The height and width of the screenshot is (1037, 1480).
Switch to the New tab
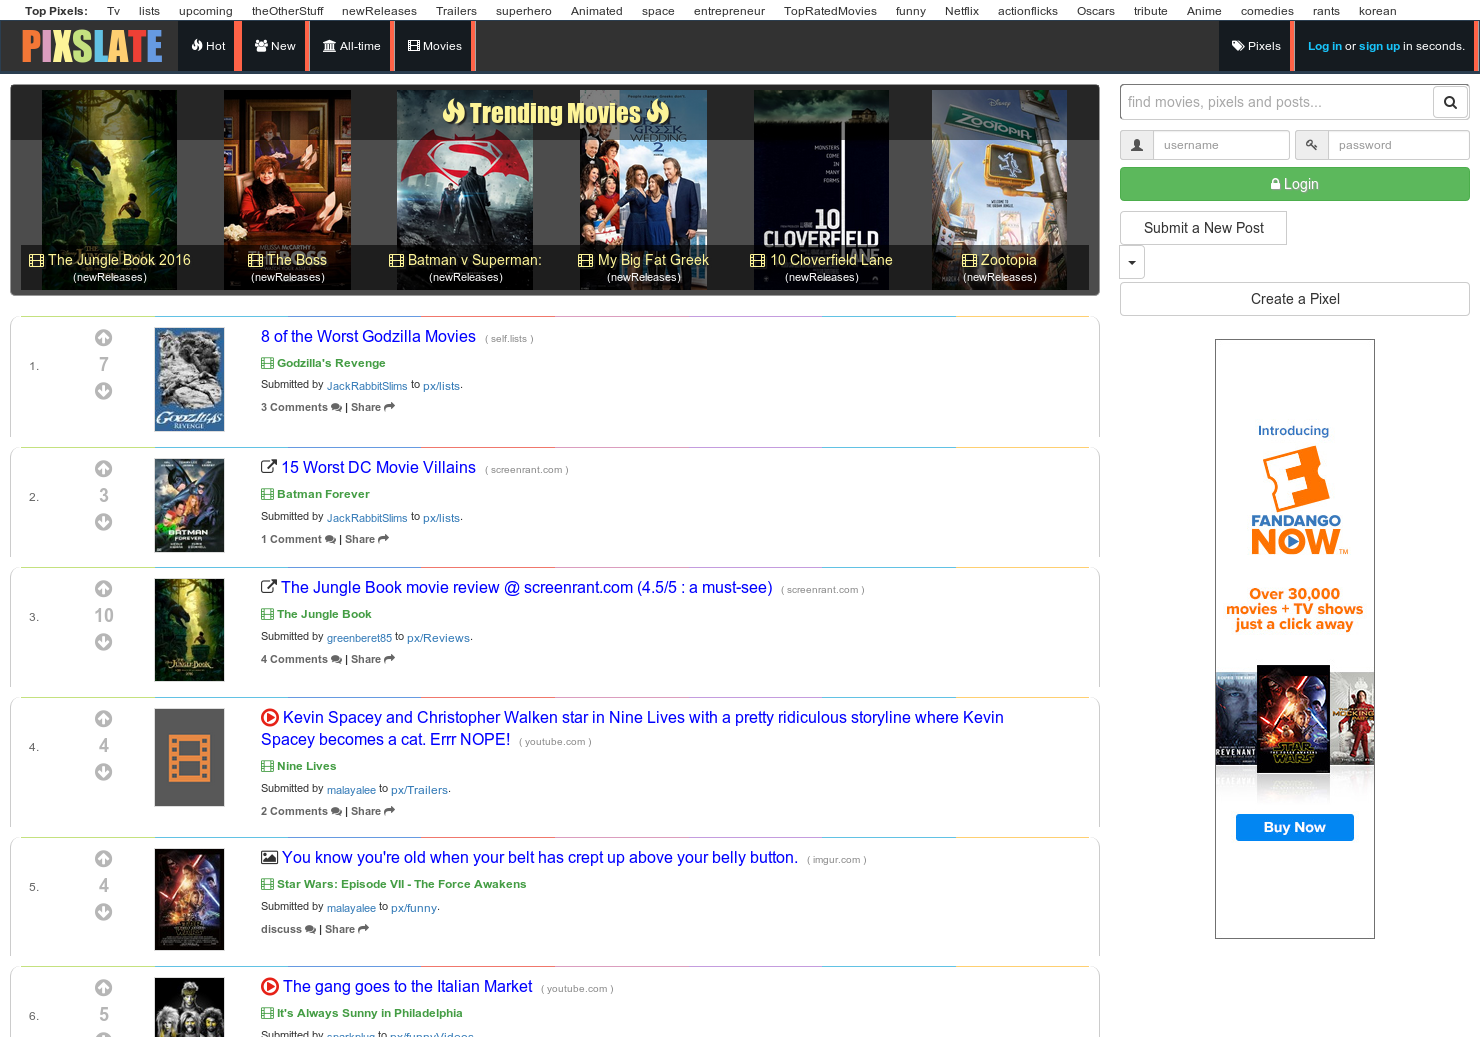click(x=275, y=46)
